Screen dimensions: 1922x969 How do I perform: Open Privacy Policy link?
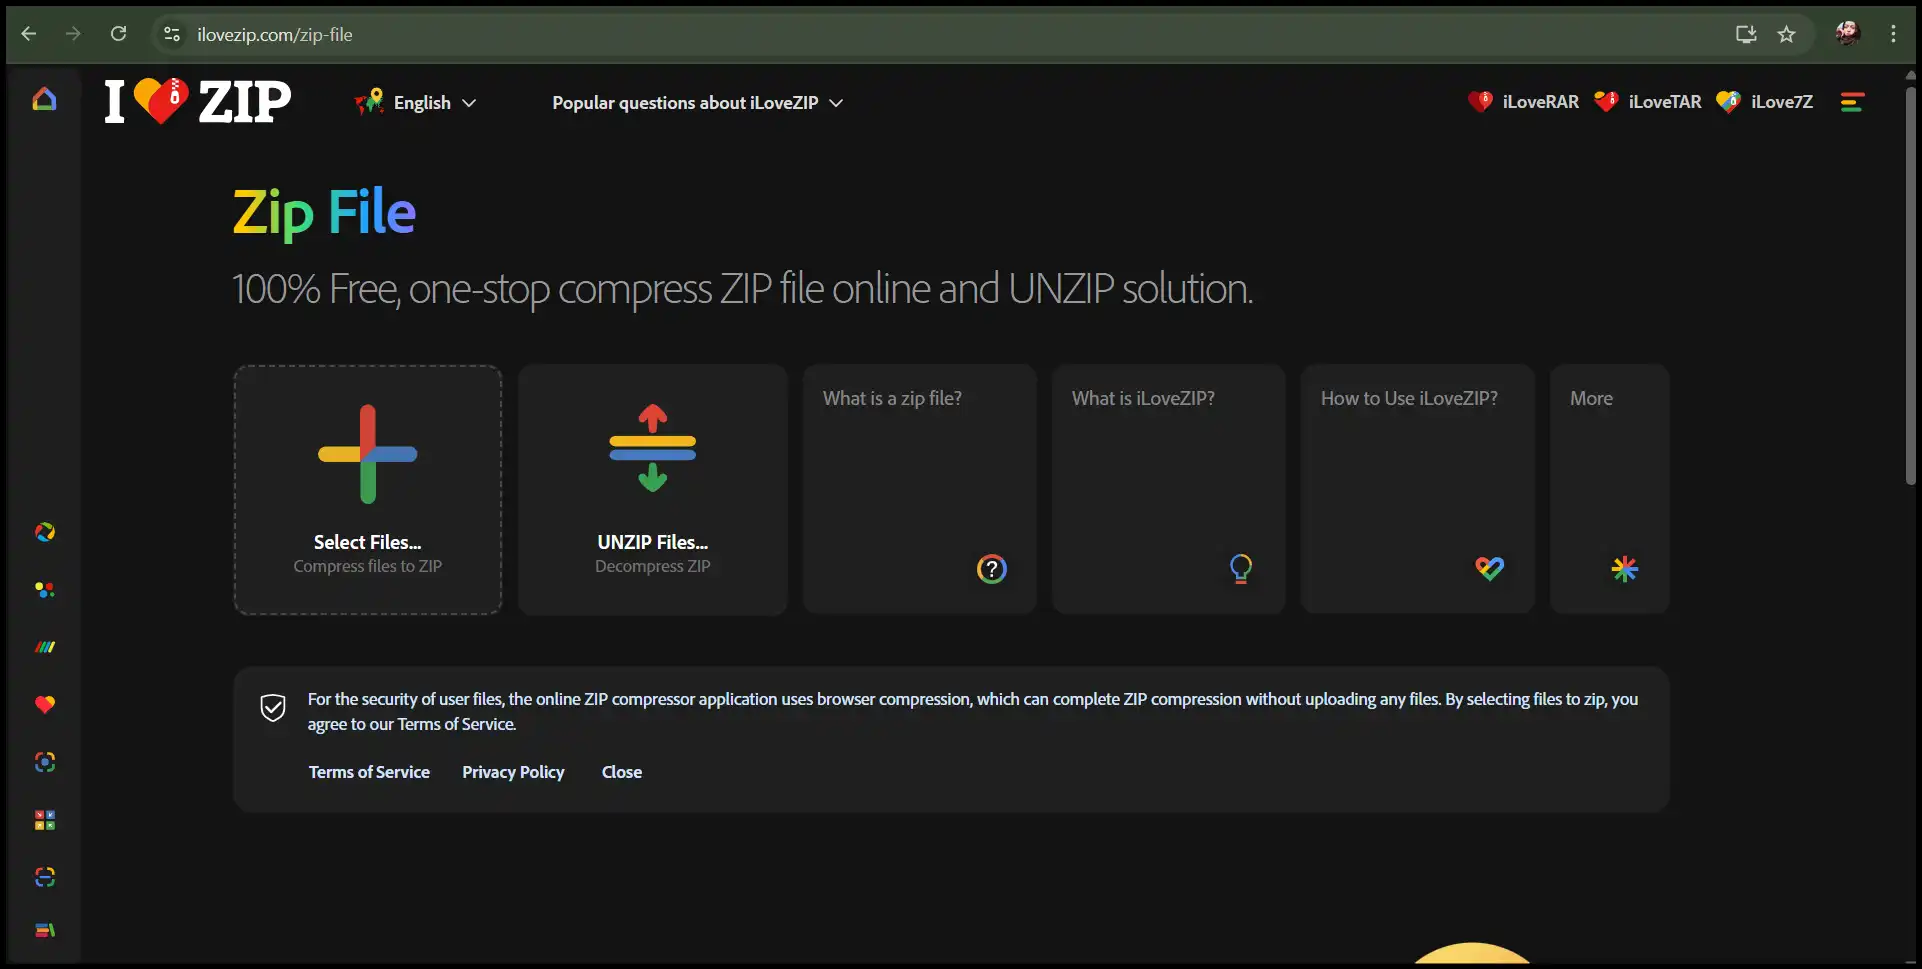coord(513,772)
